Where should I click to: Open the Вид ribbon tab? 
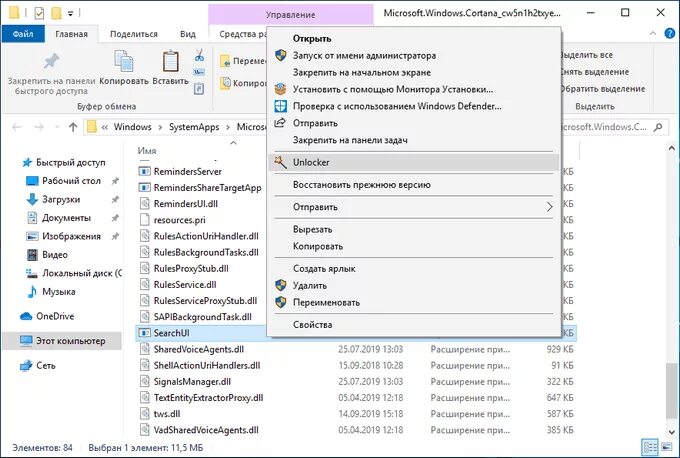(188, 34)
